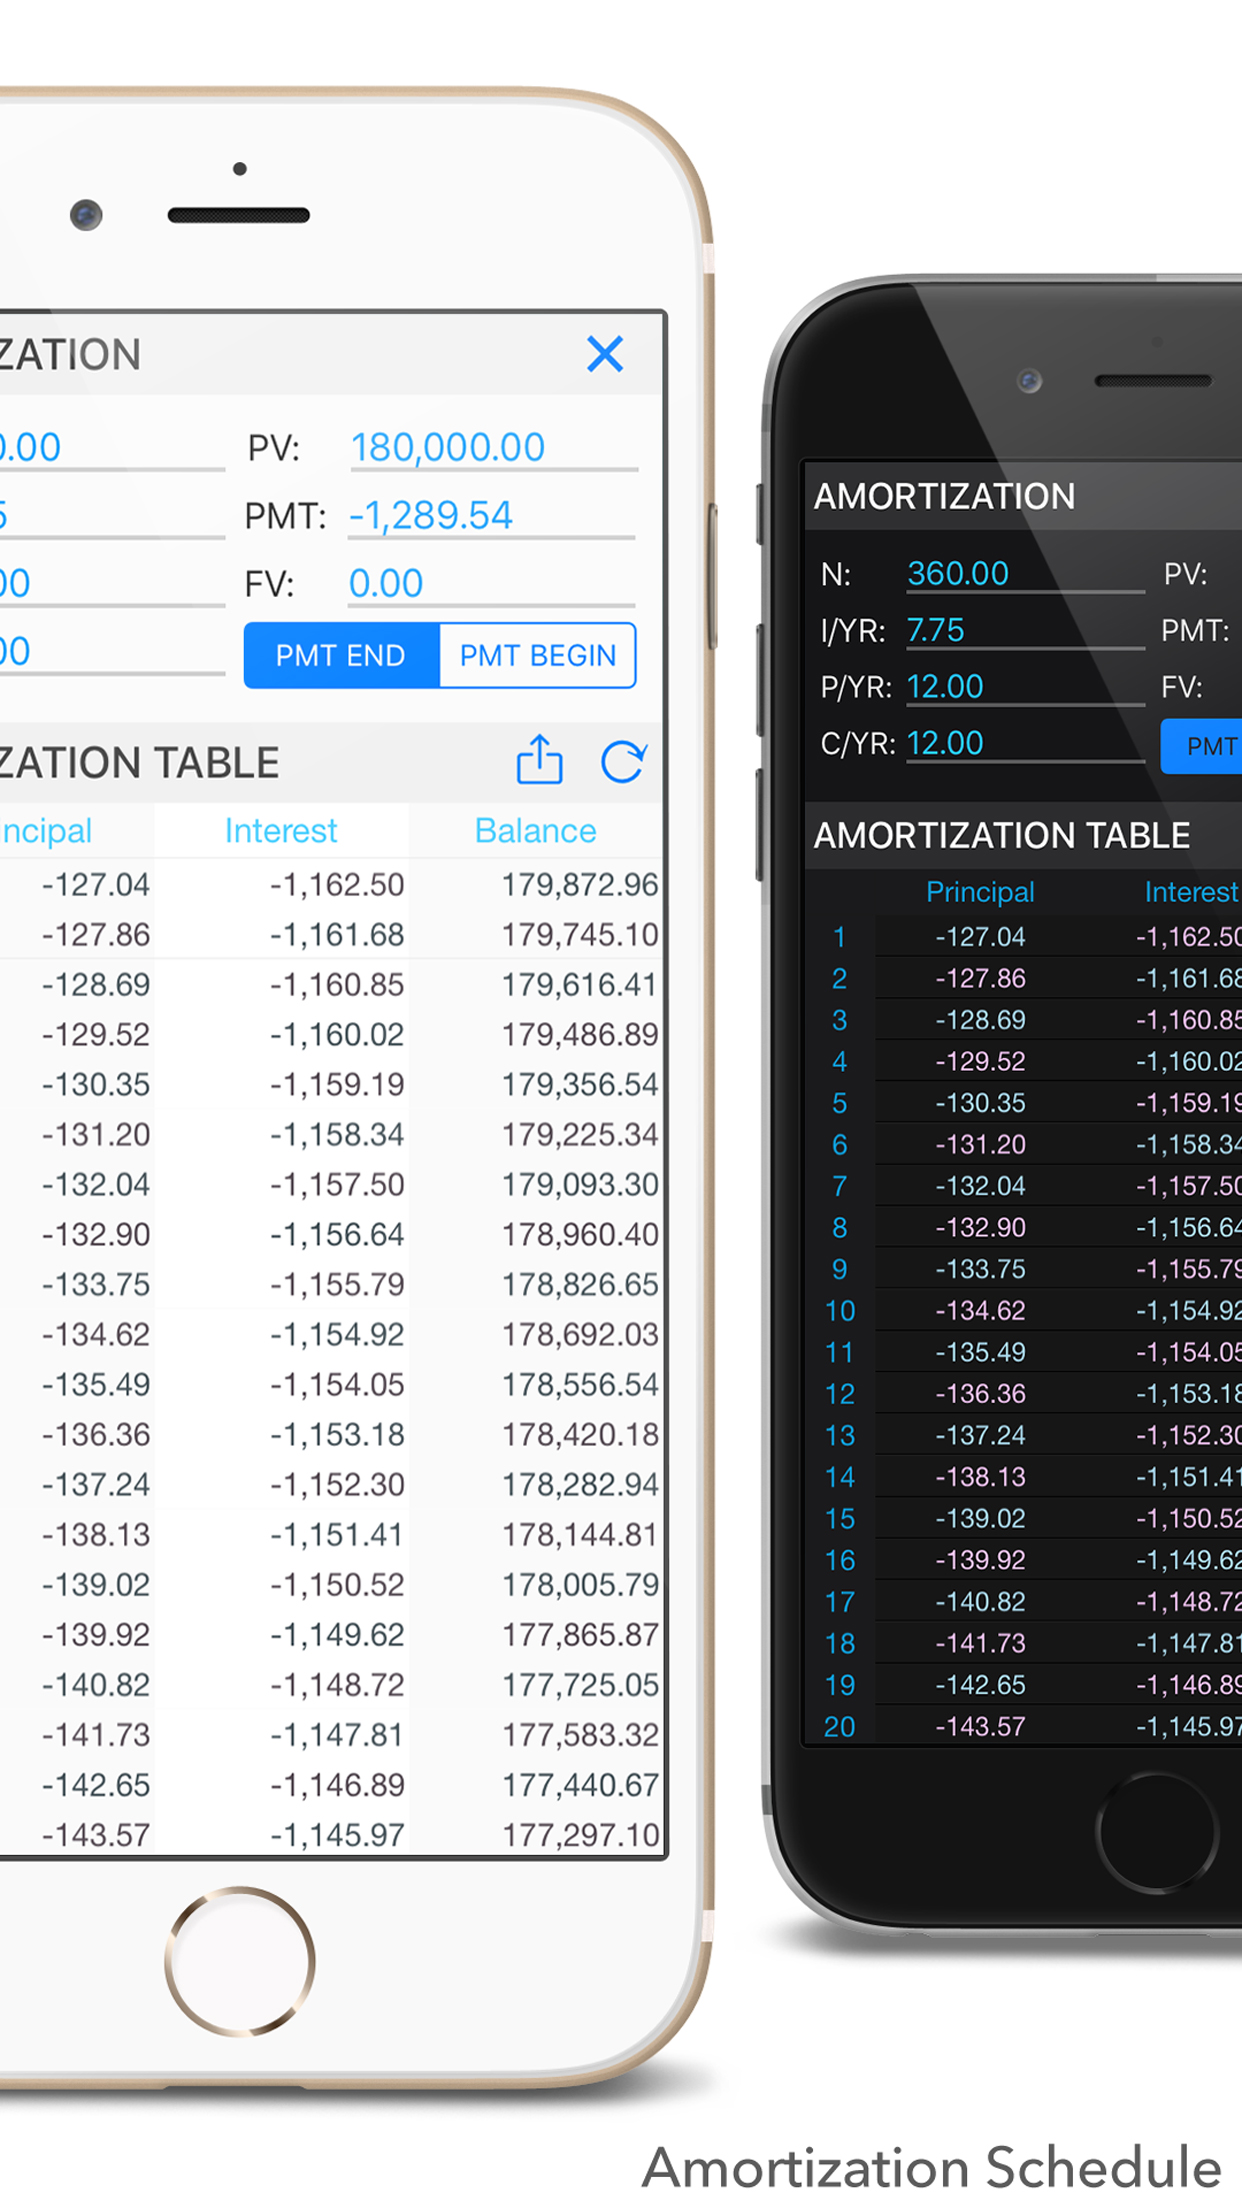
Task: Tap the Balance column header
Action: tap(535, 831)
